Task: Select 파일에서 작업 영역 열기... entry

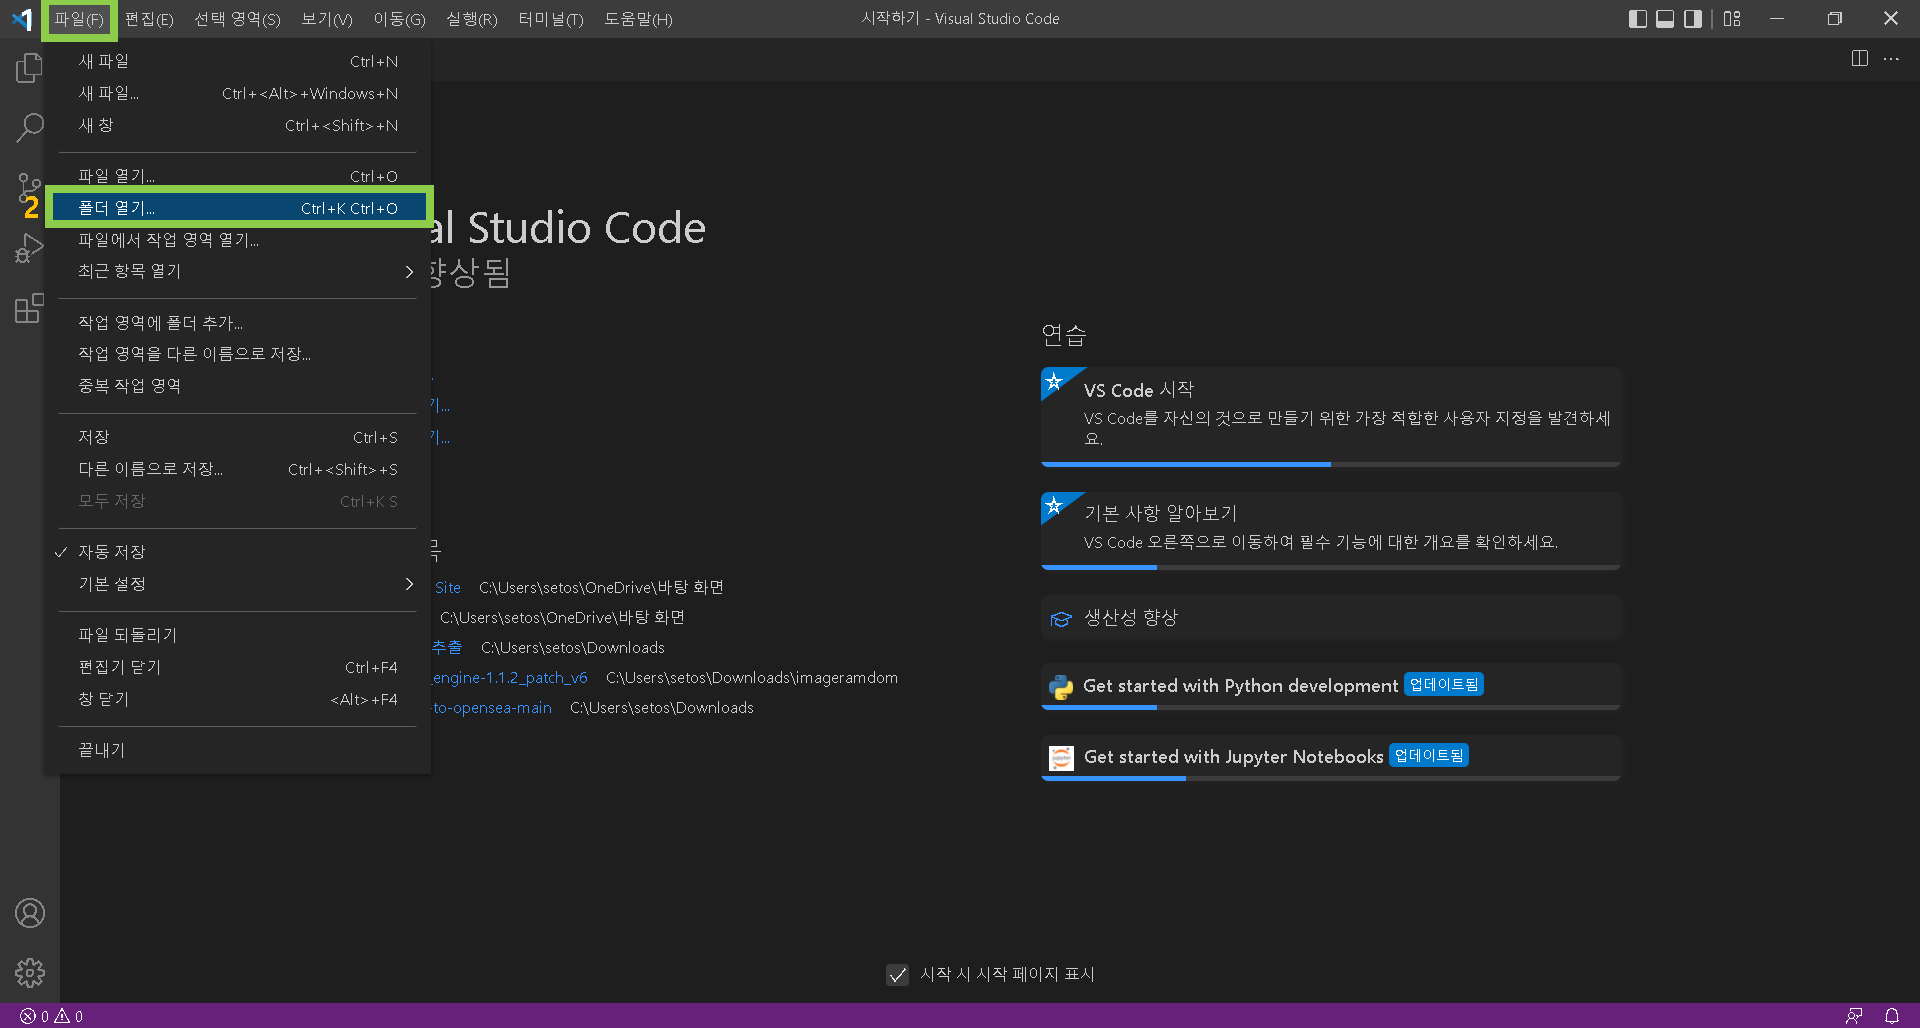Action: 237,240
